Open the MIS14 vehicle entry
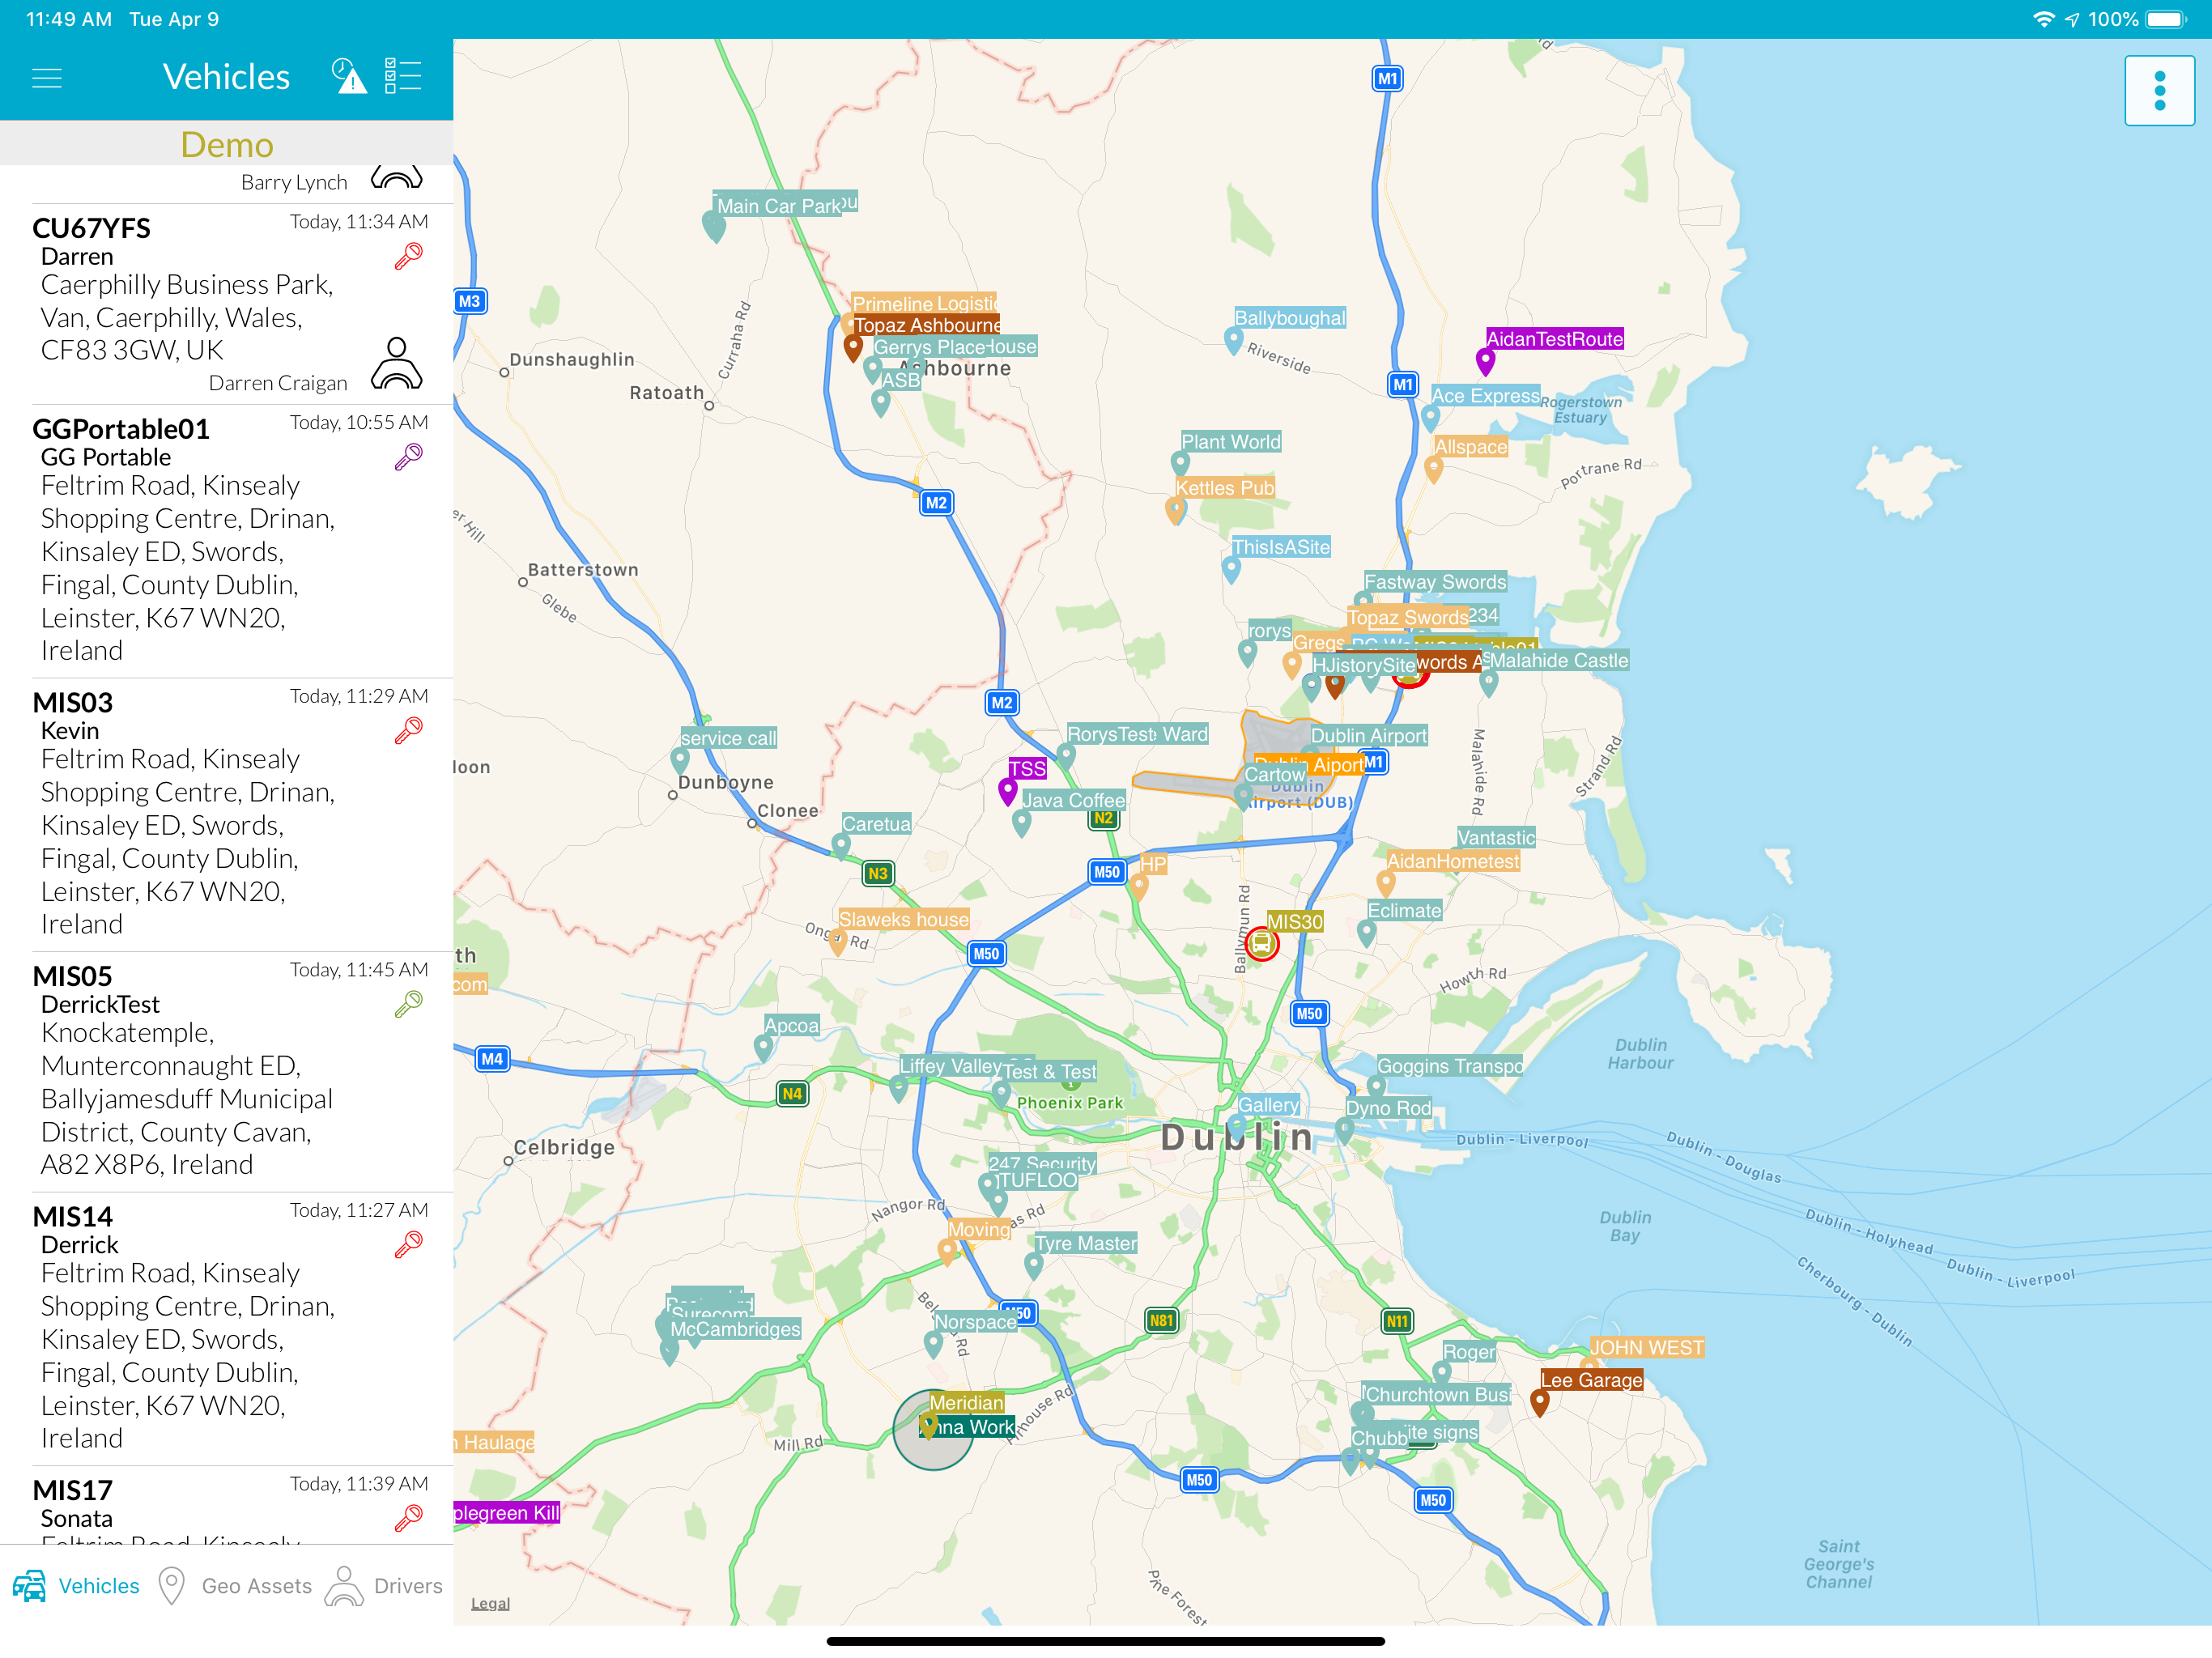 pos(227,1328)
